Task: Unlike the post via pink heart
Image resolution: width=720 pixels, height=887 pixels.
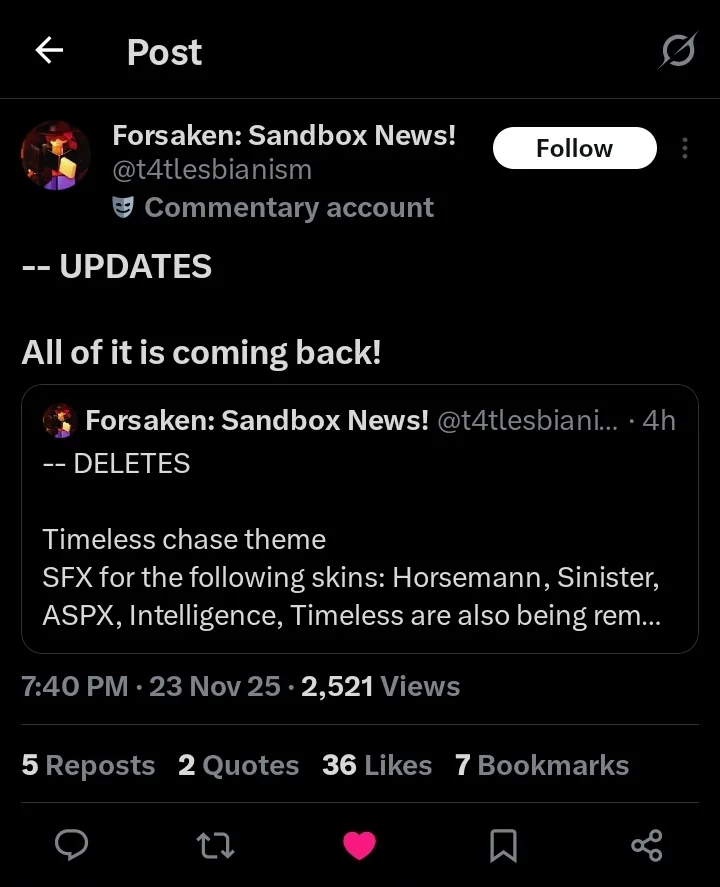Action: click(x=359, y=846)
